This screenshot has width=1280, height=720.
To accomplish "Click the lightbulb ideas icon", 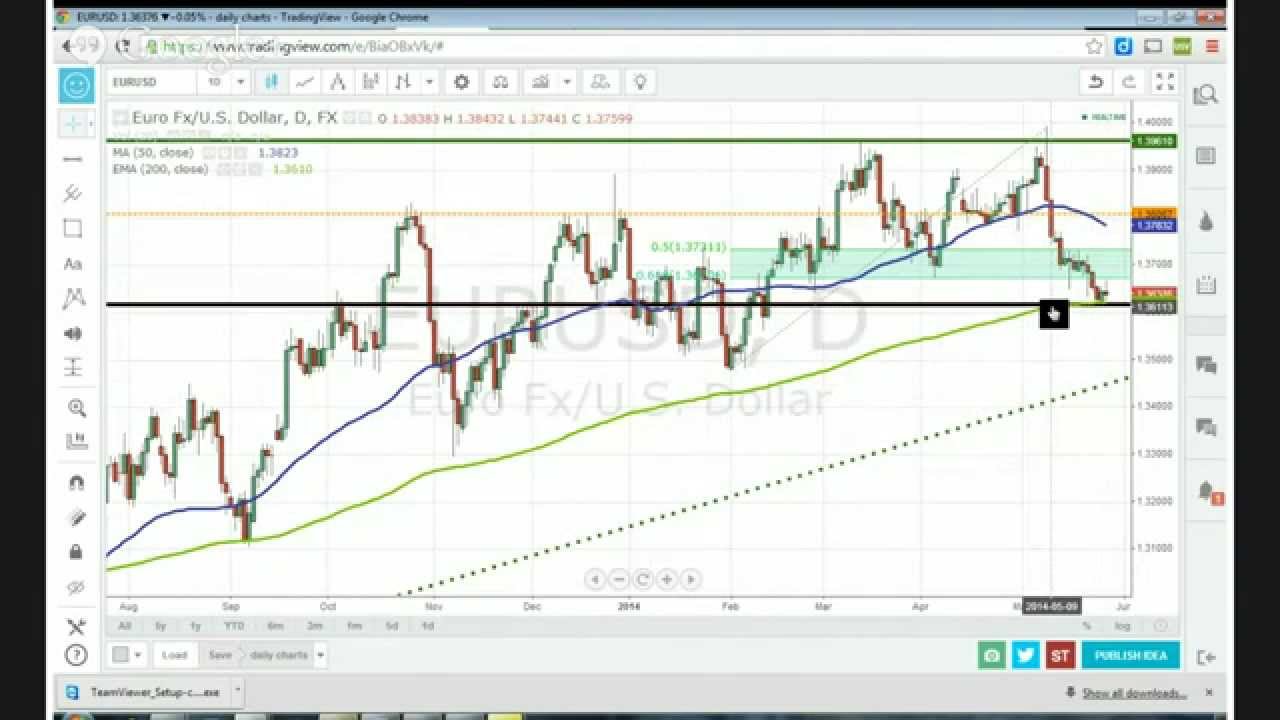I will click(640, 82).
